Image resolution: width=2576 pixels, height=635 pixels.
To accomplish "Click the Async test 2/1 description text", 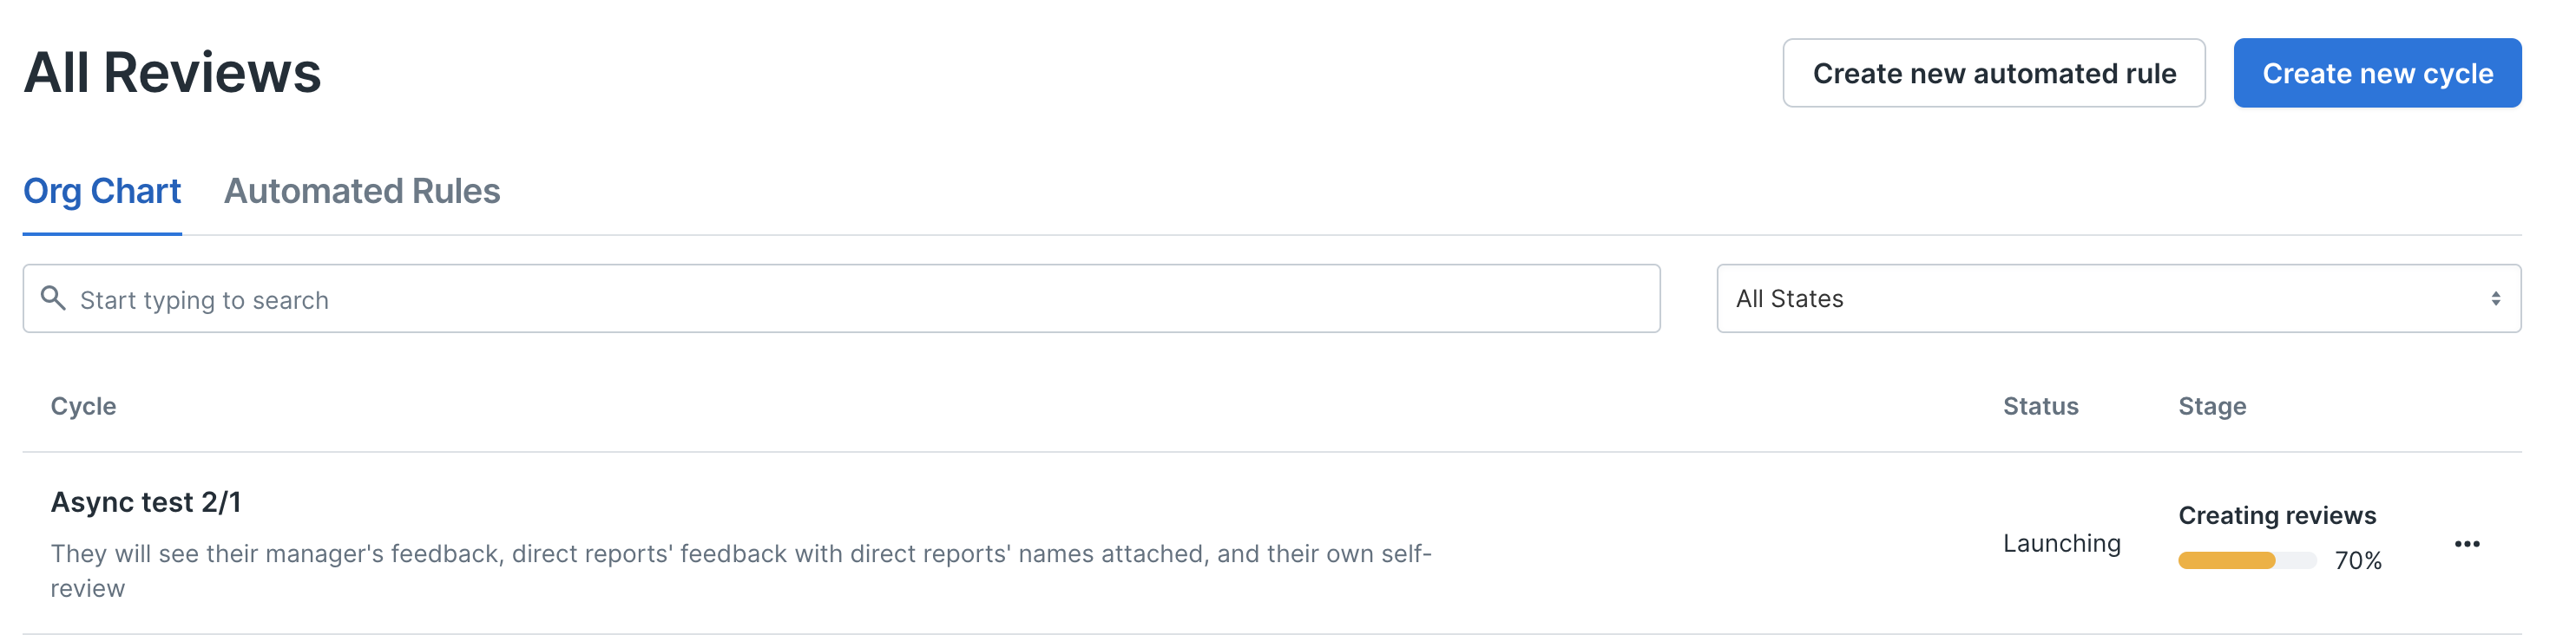I will 741,571.
